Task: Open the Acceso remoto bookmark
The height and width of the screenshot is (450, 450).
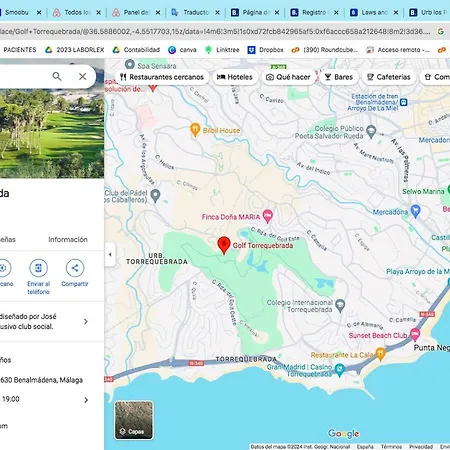Action: pyautogui.click(x=398, y=50)
